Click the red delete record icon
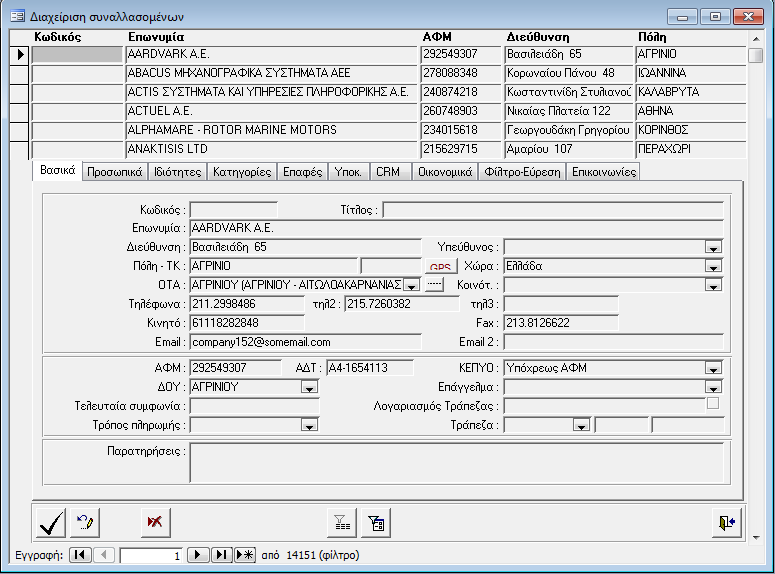Viewport: 775px width, 574px height. (154, 521)
